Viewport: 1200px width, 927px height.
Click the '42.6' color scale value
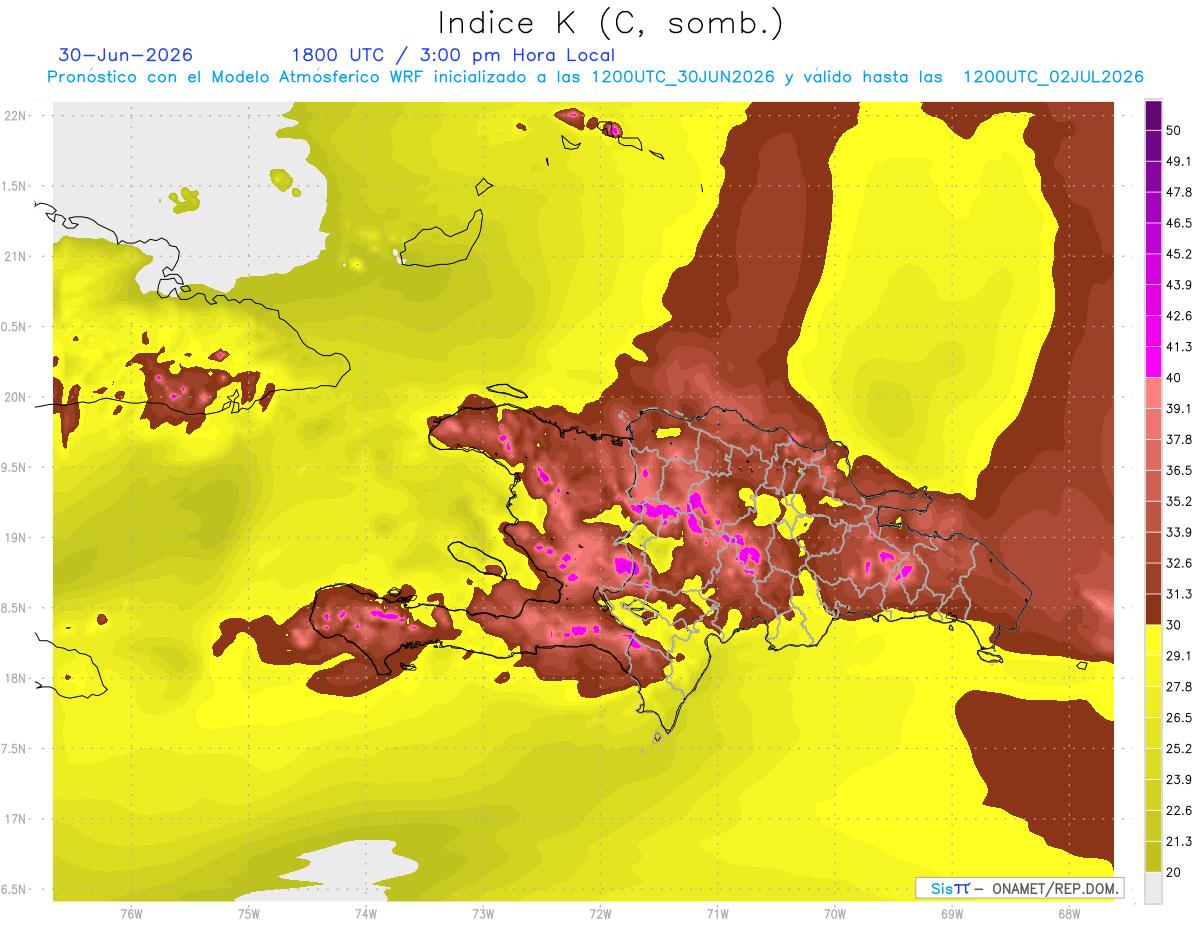click(x=1179, y=316)
